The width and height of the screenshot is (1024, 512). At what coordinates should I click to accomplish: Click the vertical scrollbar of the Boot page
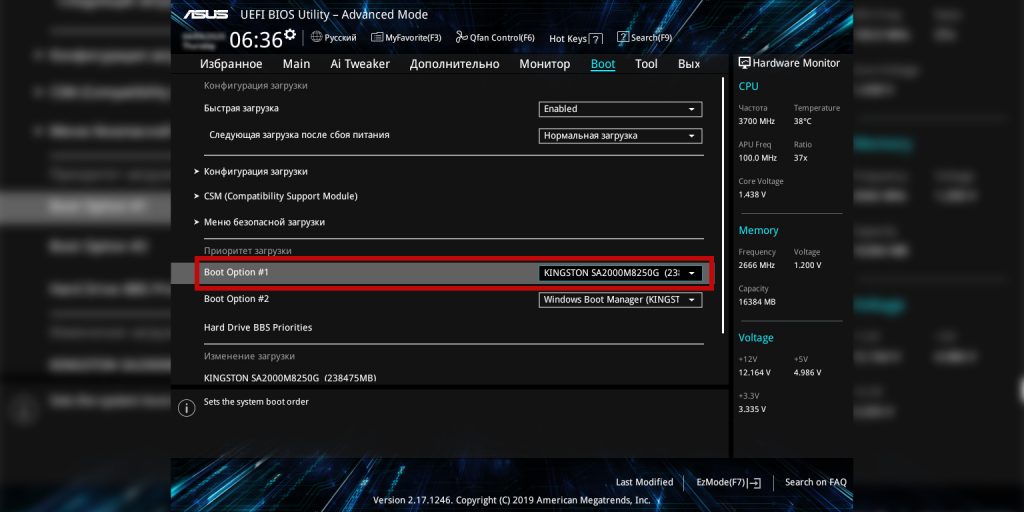click(723, 205)
